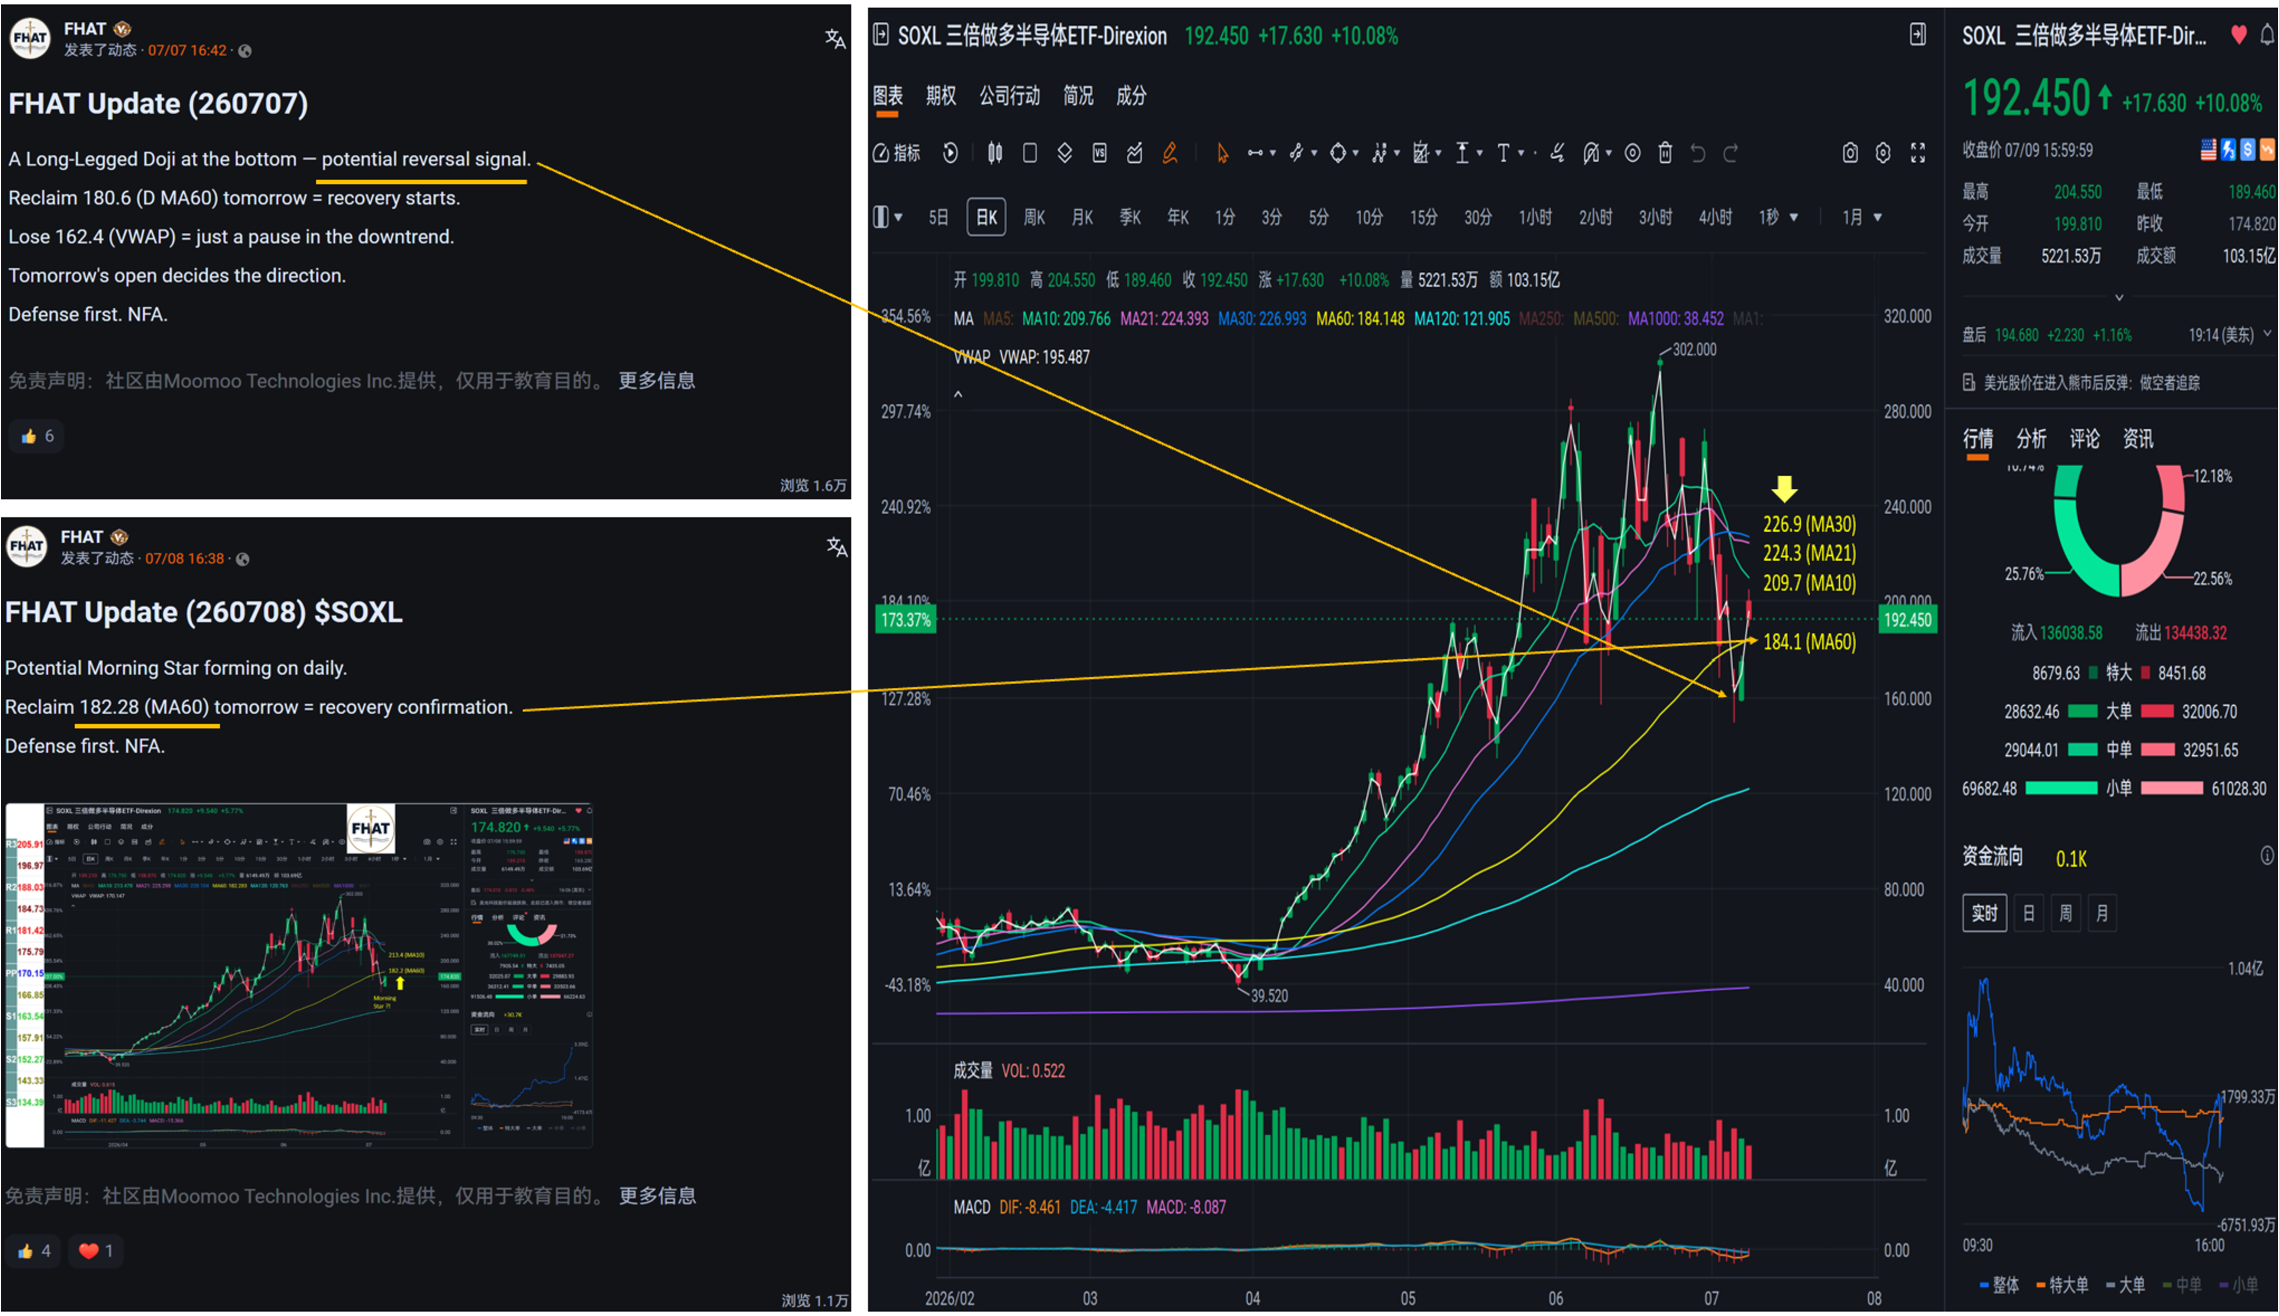
Task: Click the trend analysis chart icon
Action: 1134,153
